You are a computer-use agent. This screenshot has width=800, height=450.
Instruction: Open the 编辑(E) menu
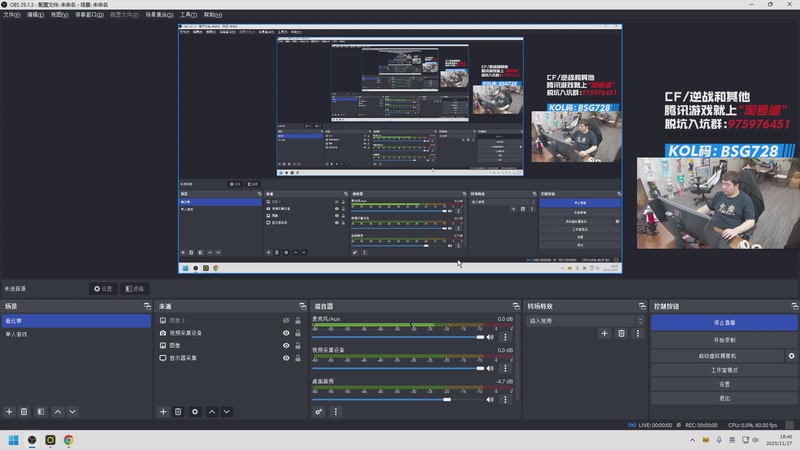coord(35,15)
